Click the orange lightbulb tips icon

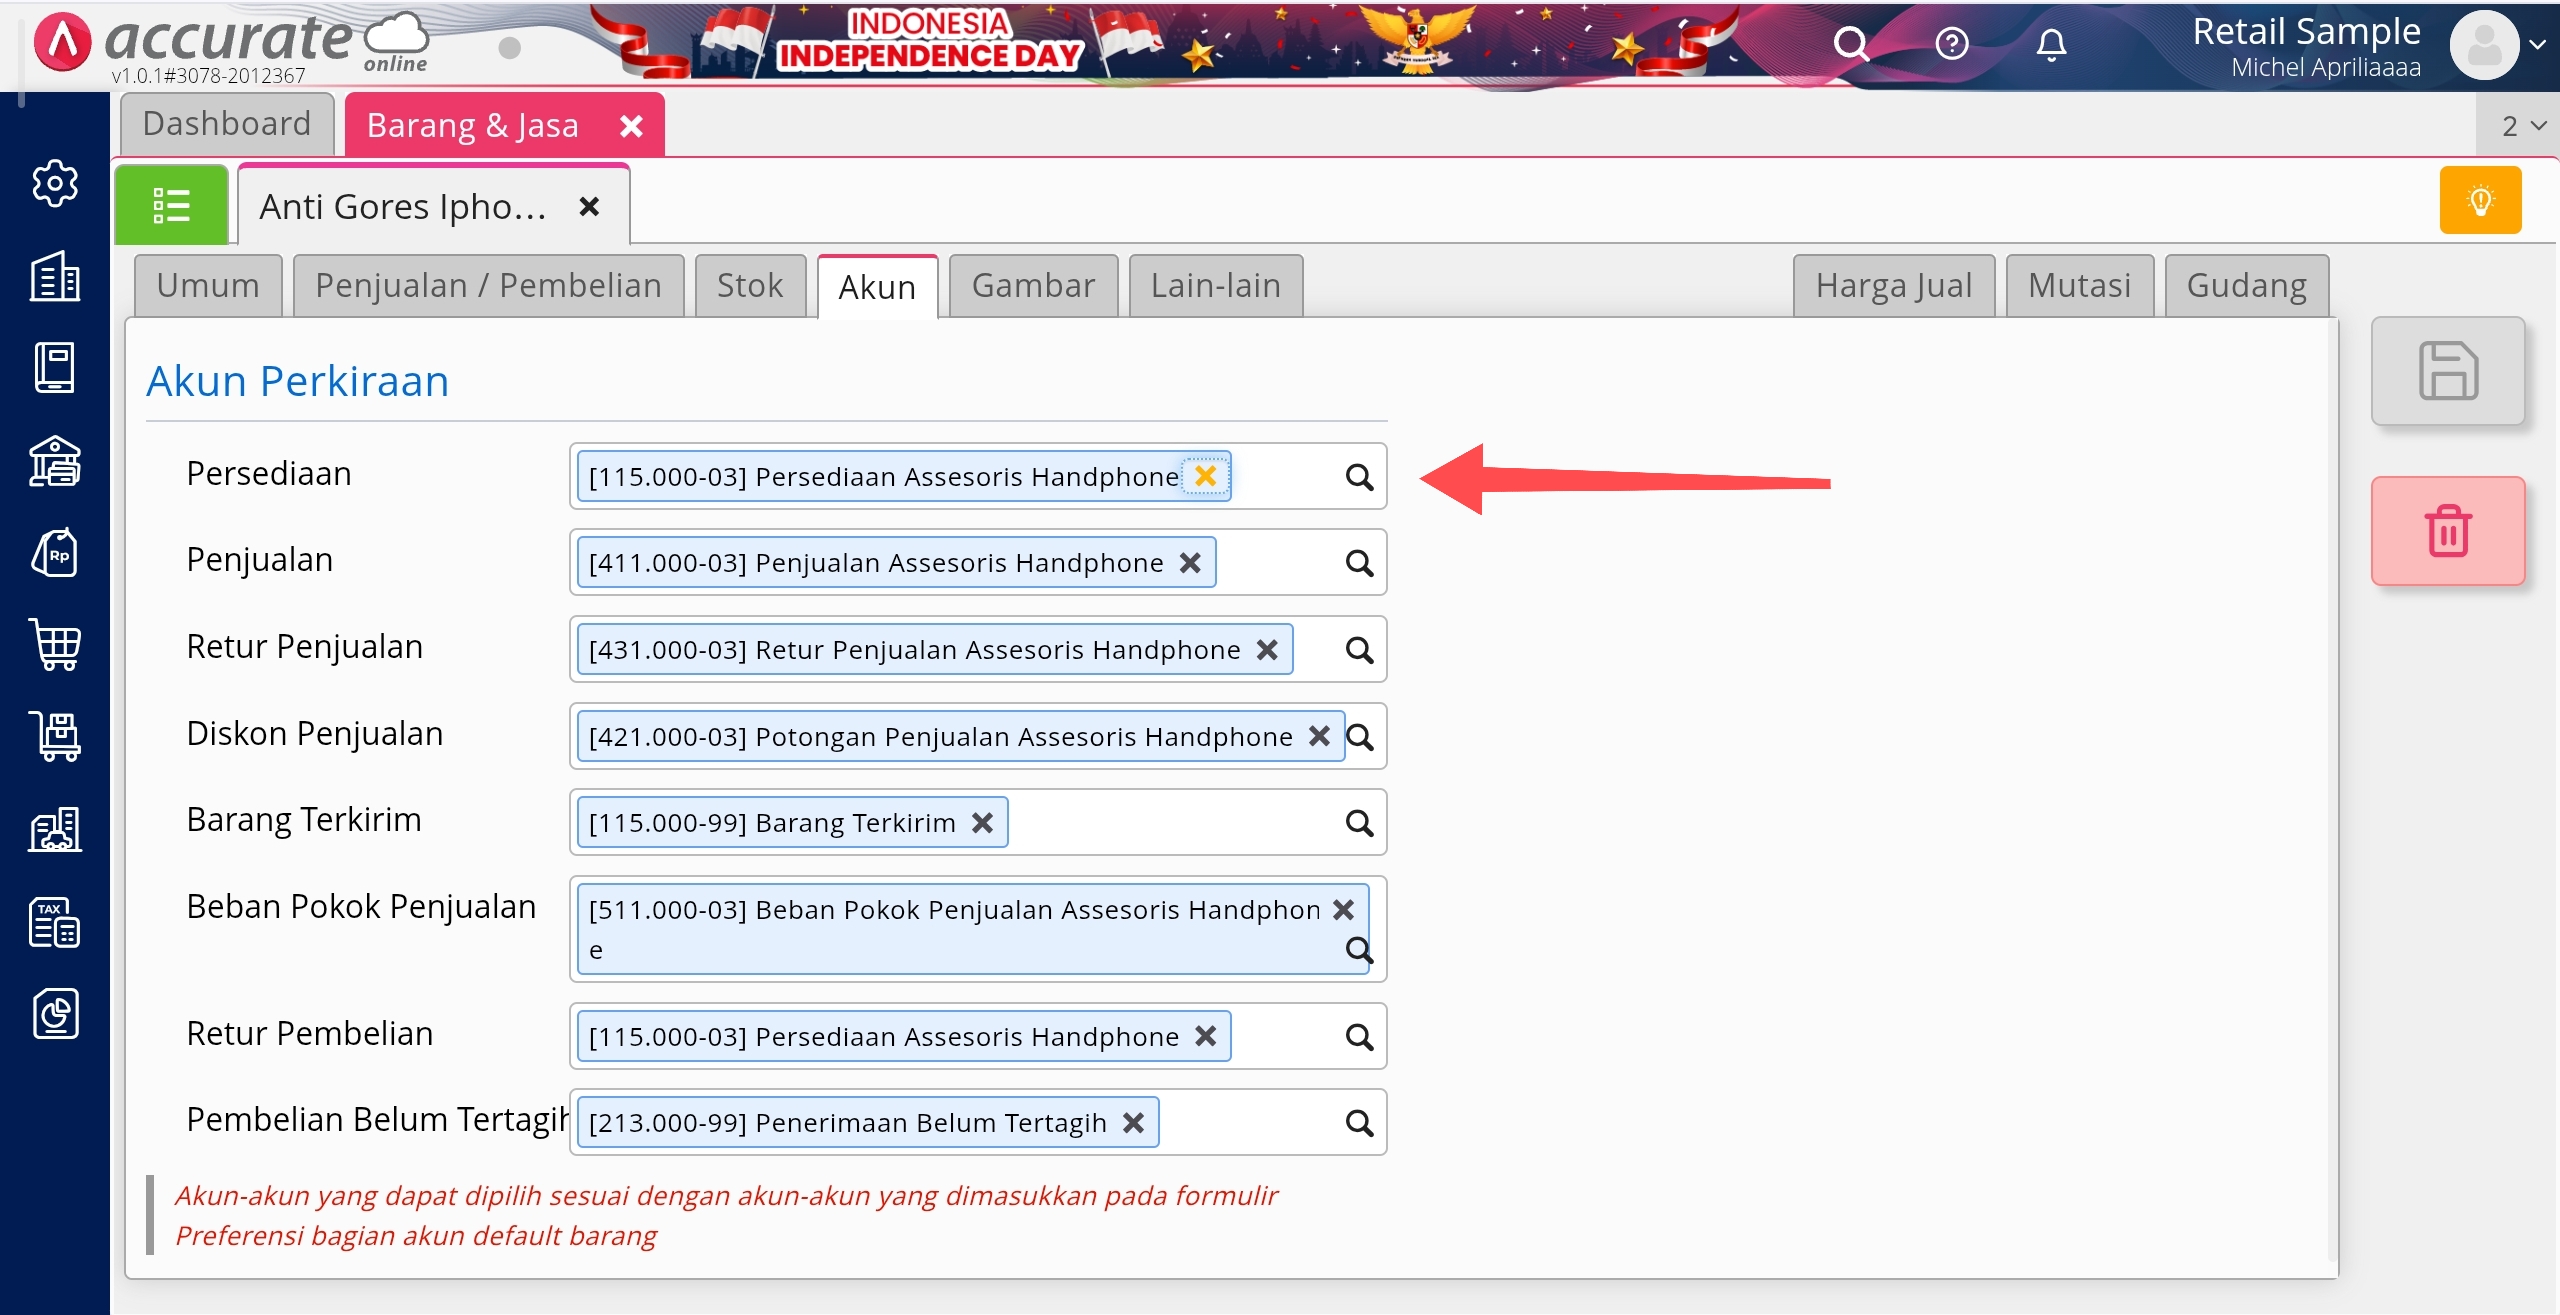tap(2480, 201)
